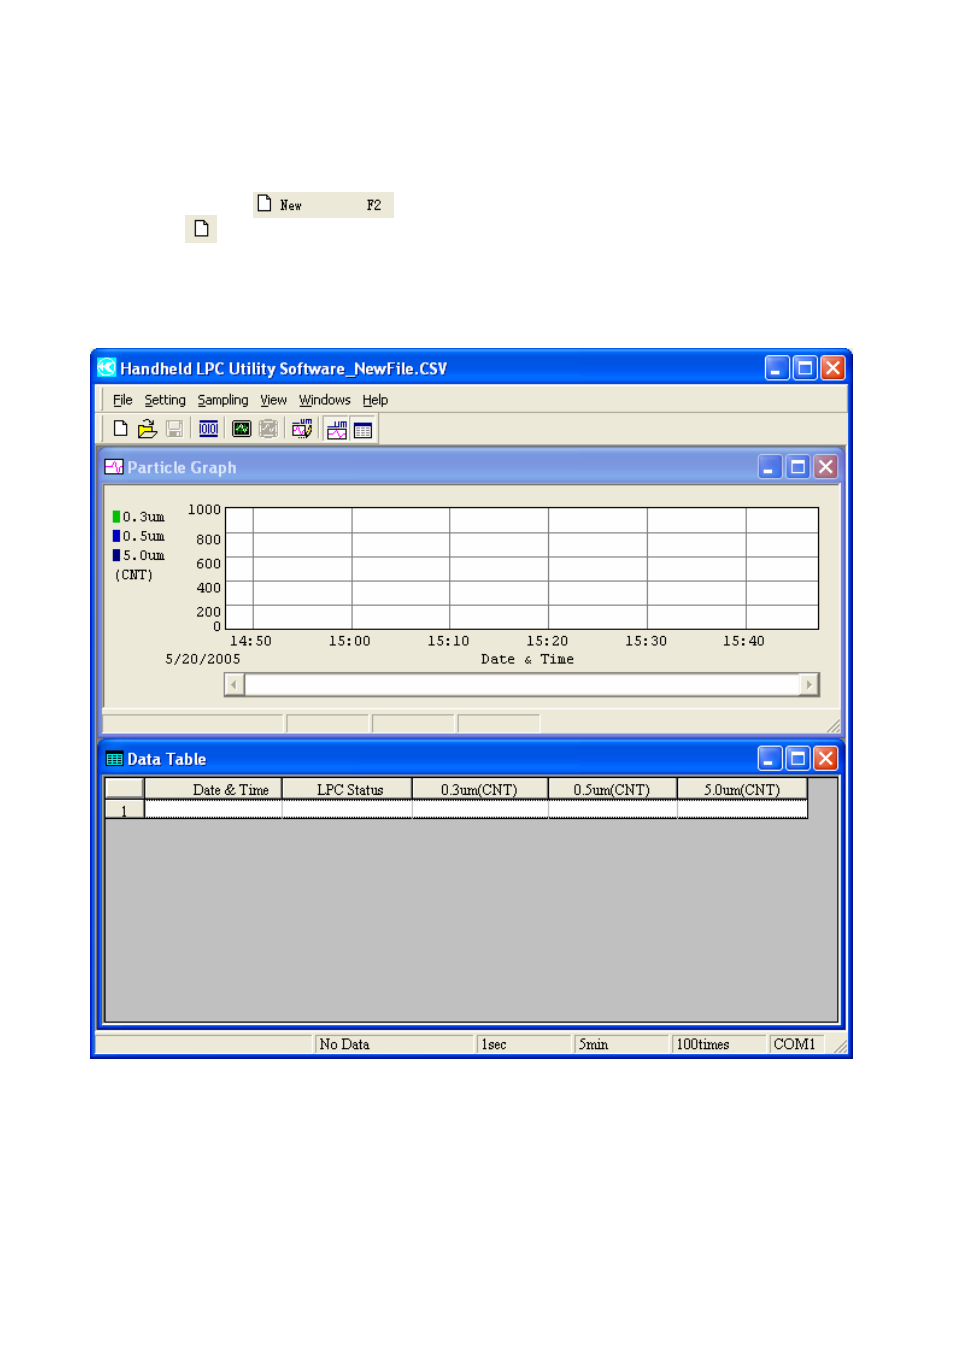Click the standalone New page icon above window

[201, 229]
